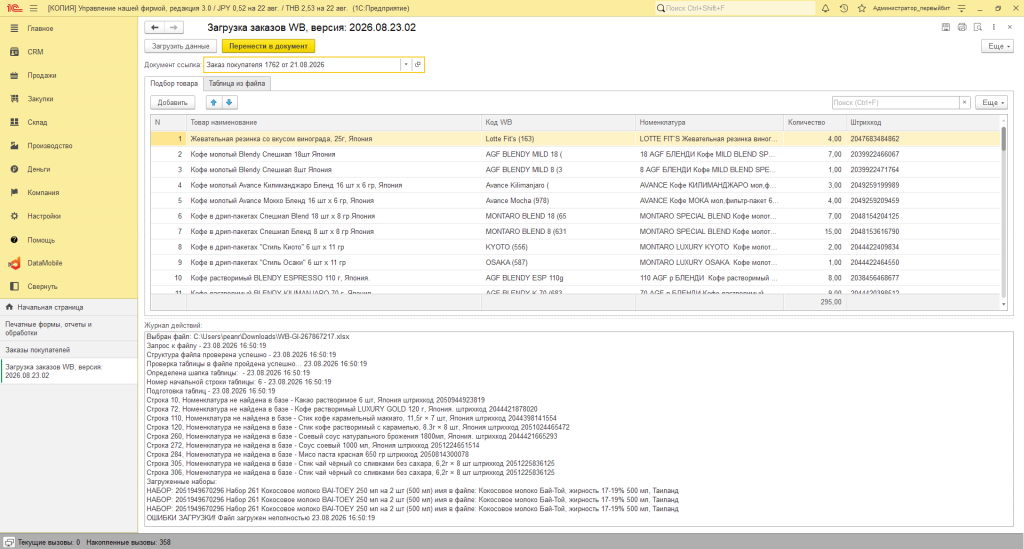Select row Кофе растворимый BLENDY ESPRESSO 110 г
This screenshot has height=549, width=1024.
(575, 278)
